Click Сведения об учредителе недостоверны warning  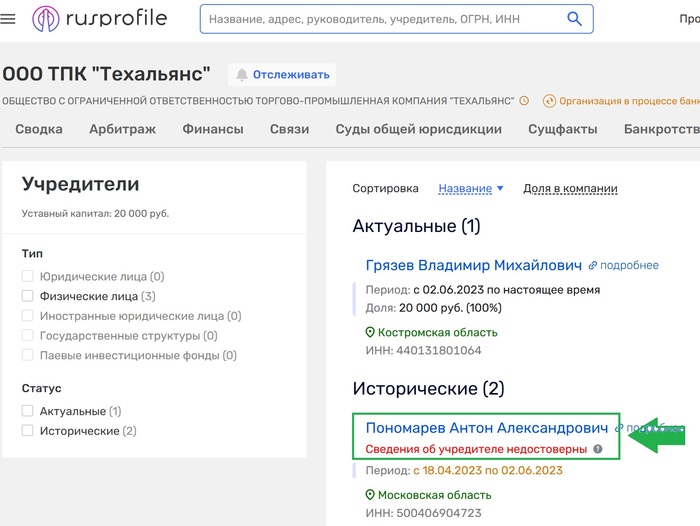point(476,449)
